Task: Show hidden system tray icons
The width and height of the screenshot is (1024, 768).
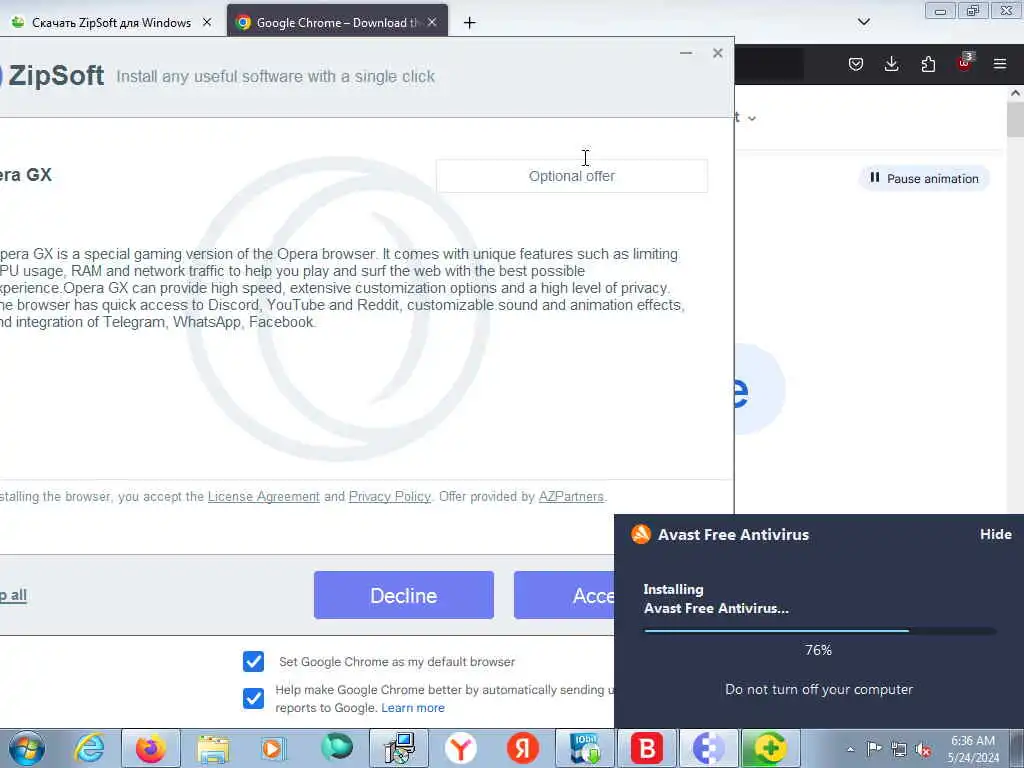Action: 850,749
